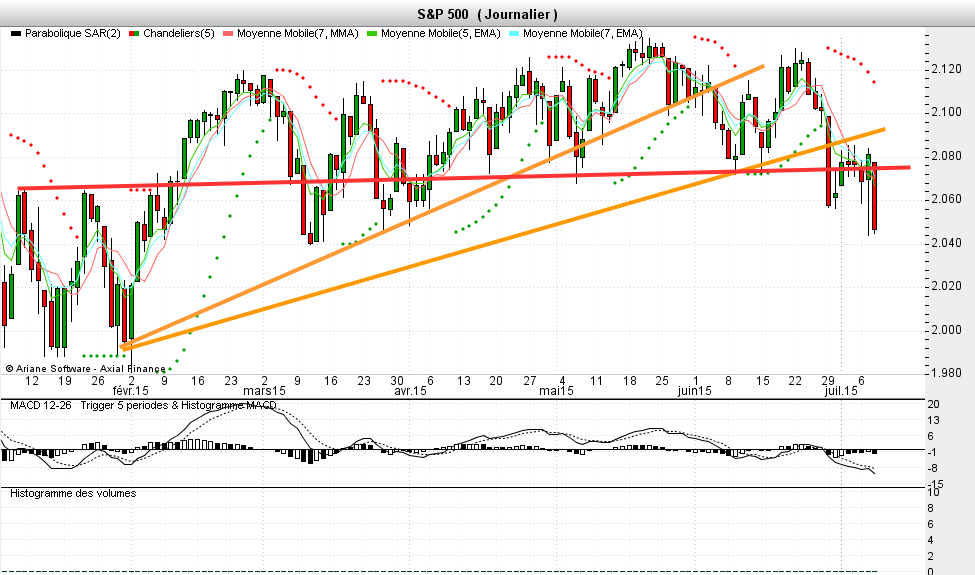Click the mars15 month label

(265, 391)
